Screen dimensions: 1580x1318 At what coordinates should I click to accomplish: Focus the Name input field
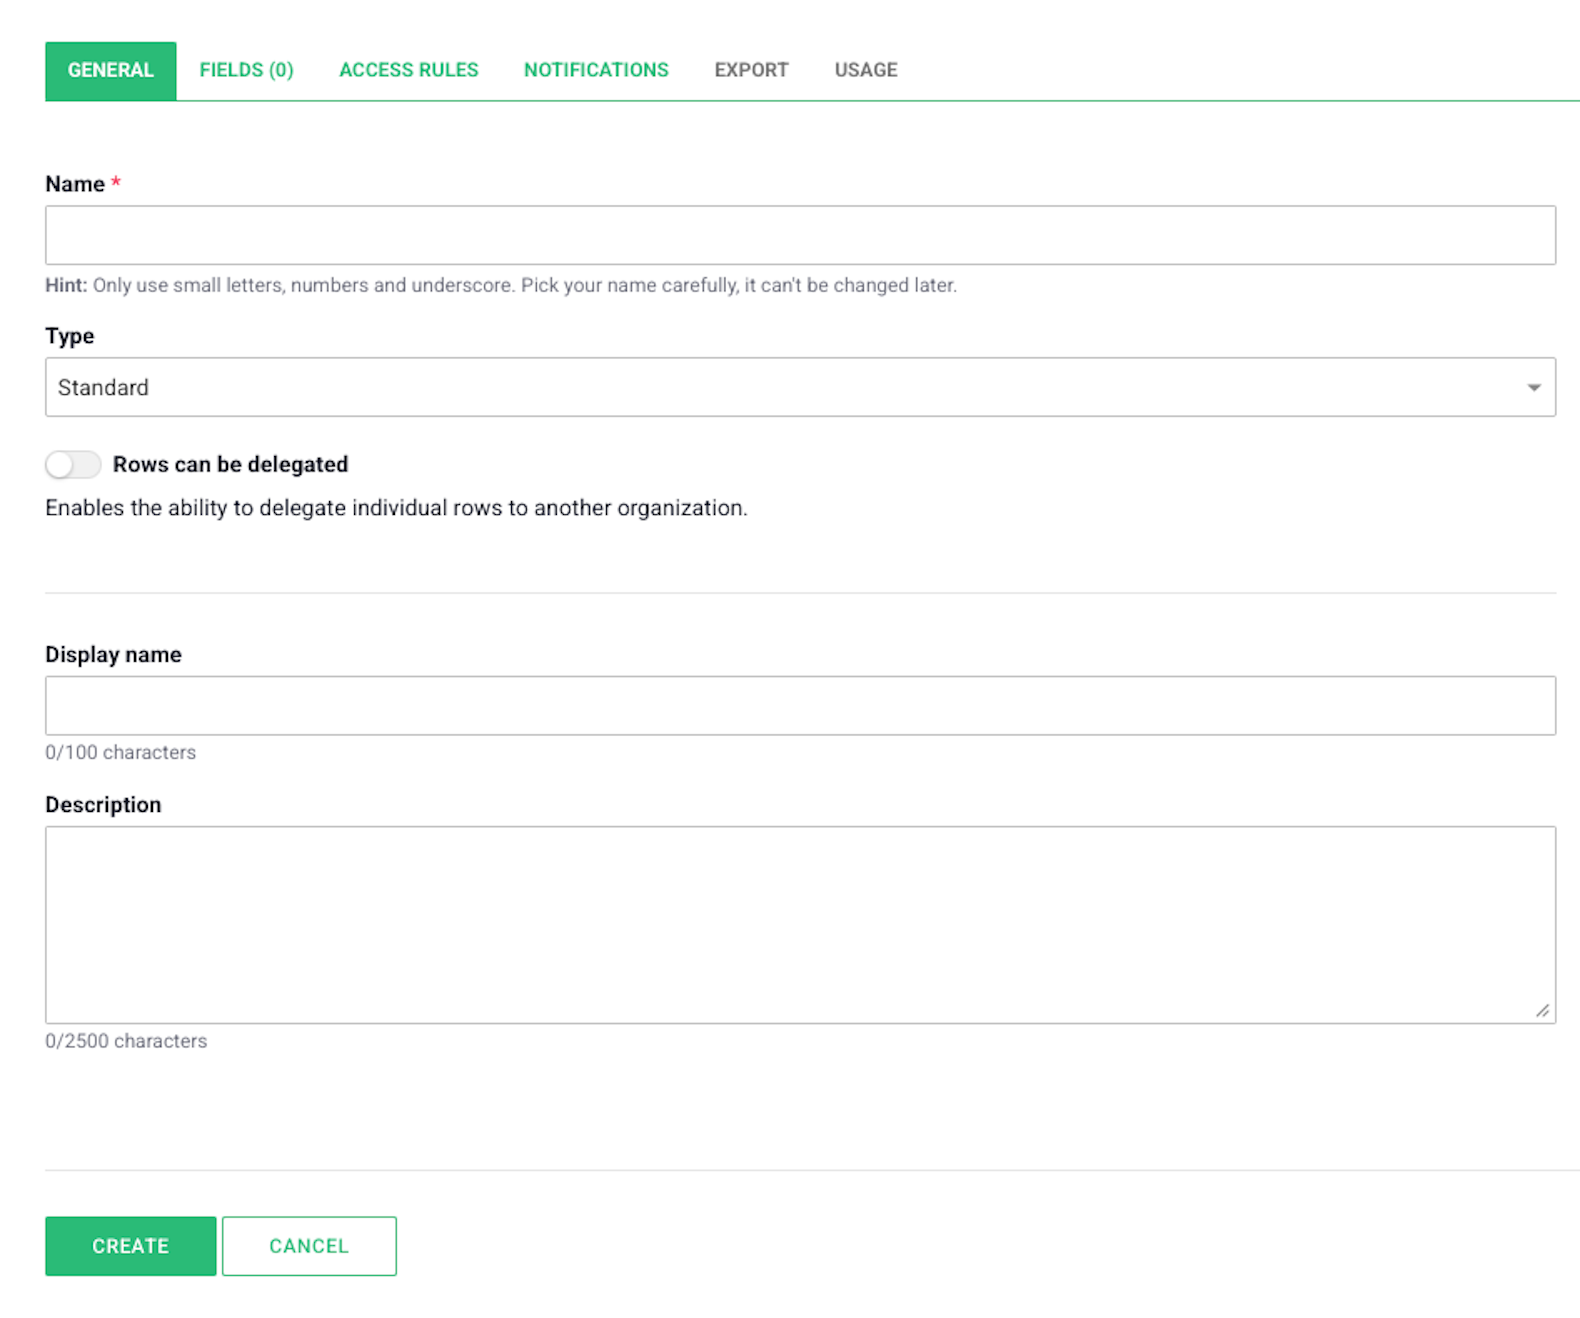tap(800, 235)
